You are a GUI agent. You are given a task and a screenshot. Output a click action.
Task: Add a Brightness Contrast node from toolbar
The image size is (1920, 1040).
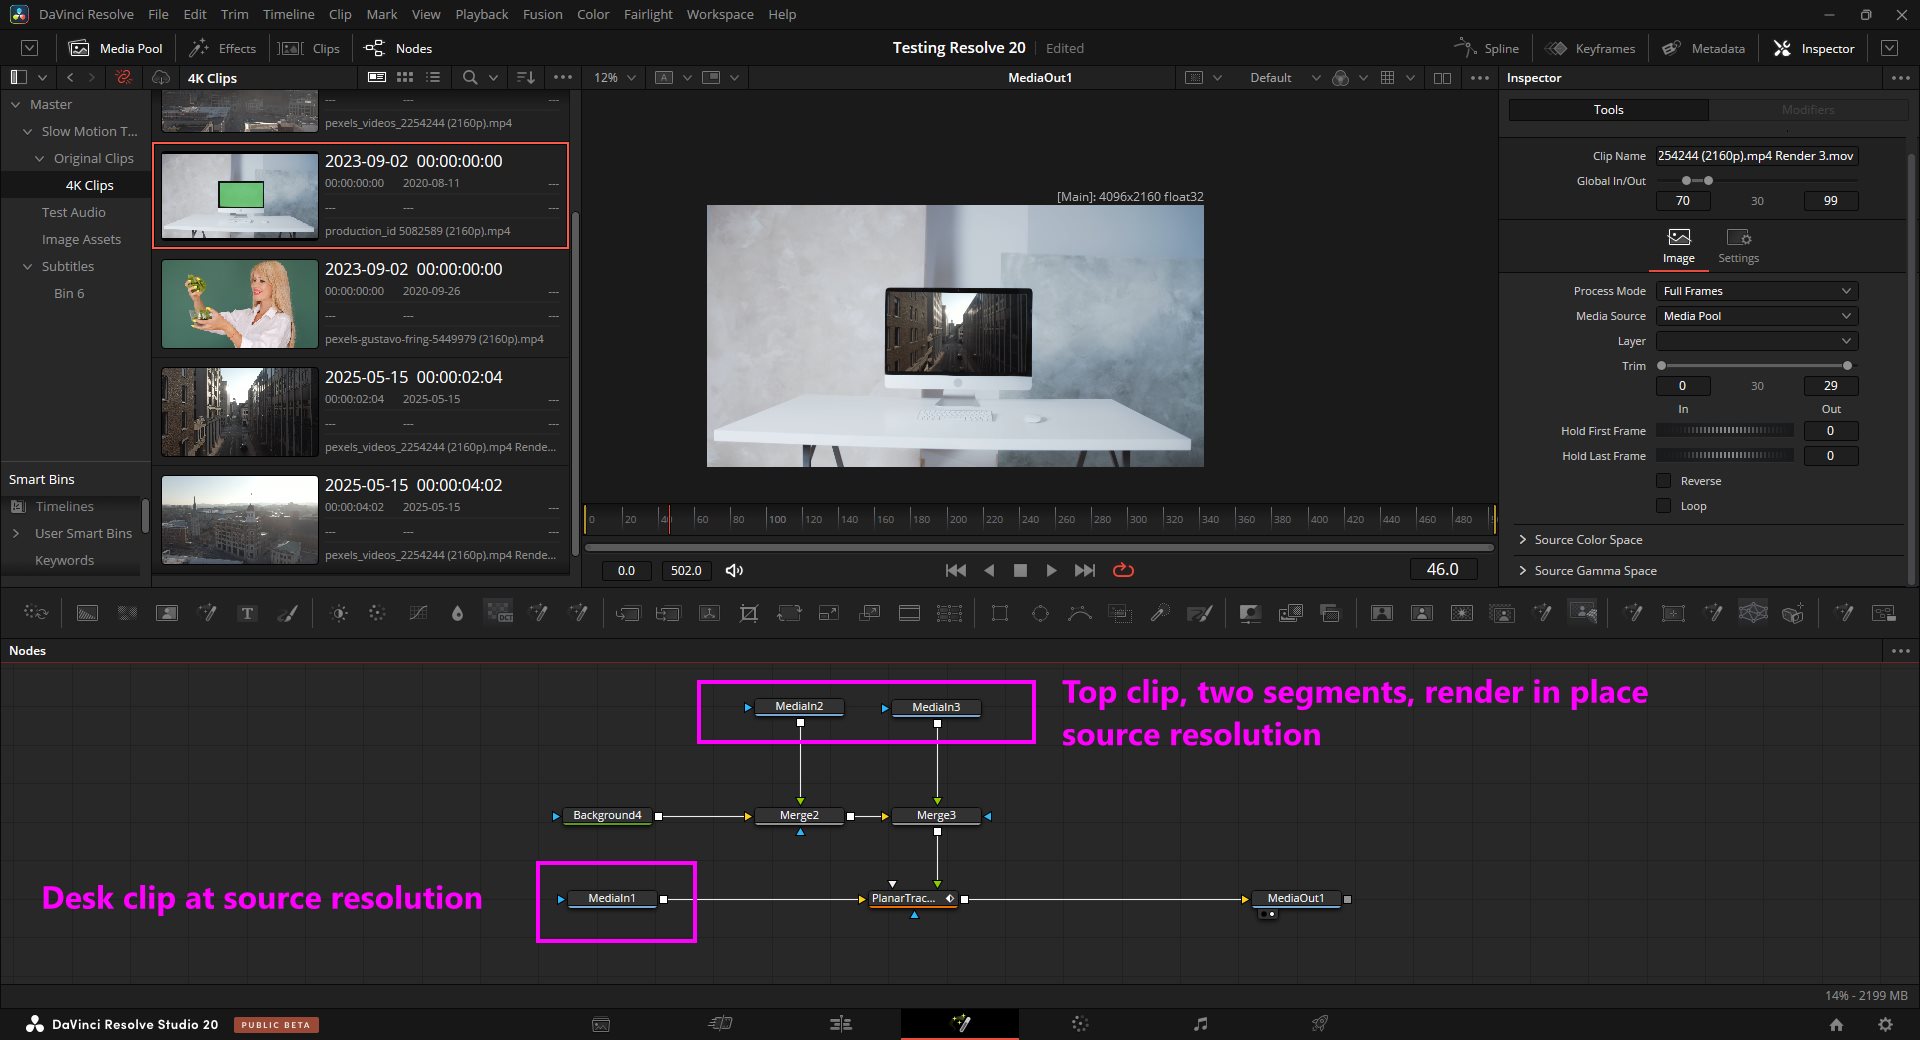[339, 613]
